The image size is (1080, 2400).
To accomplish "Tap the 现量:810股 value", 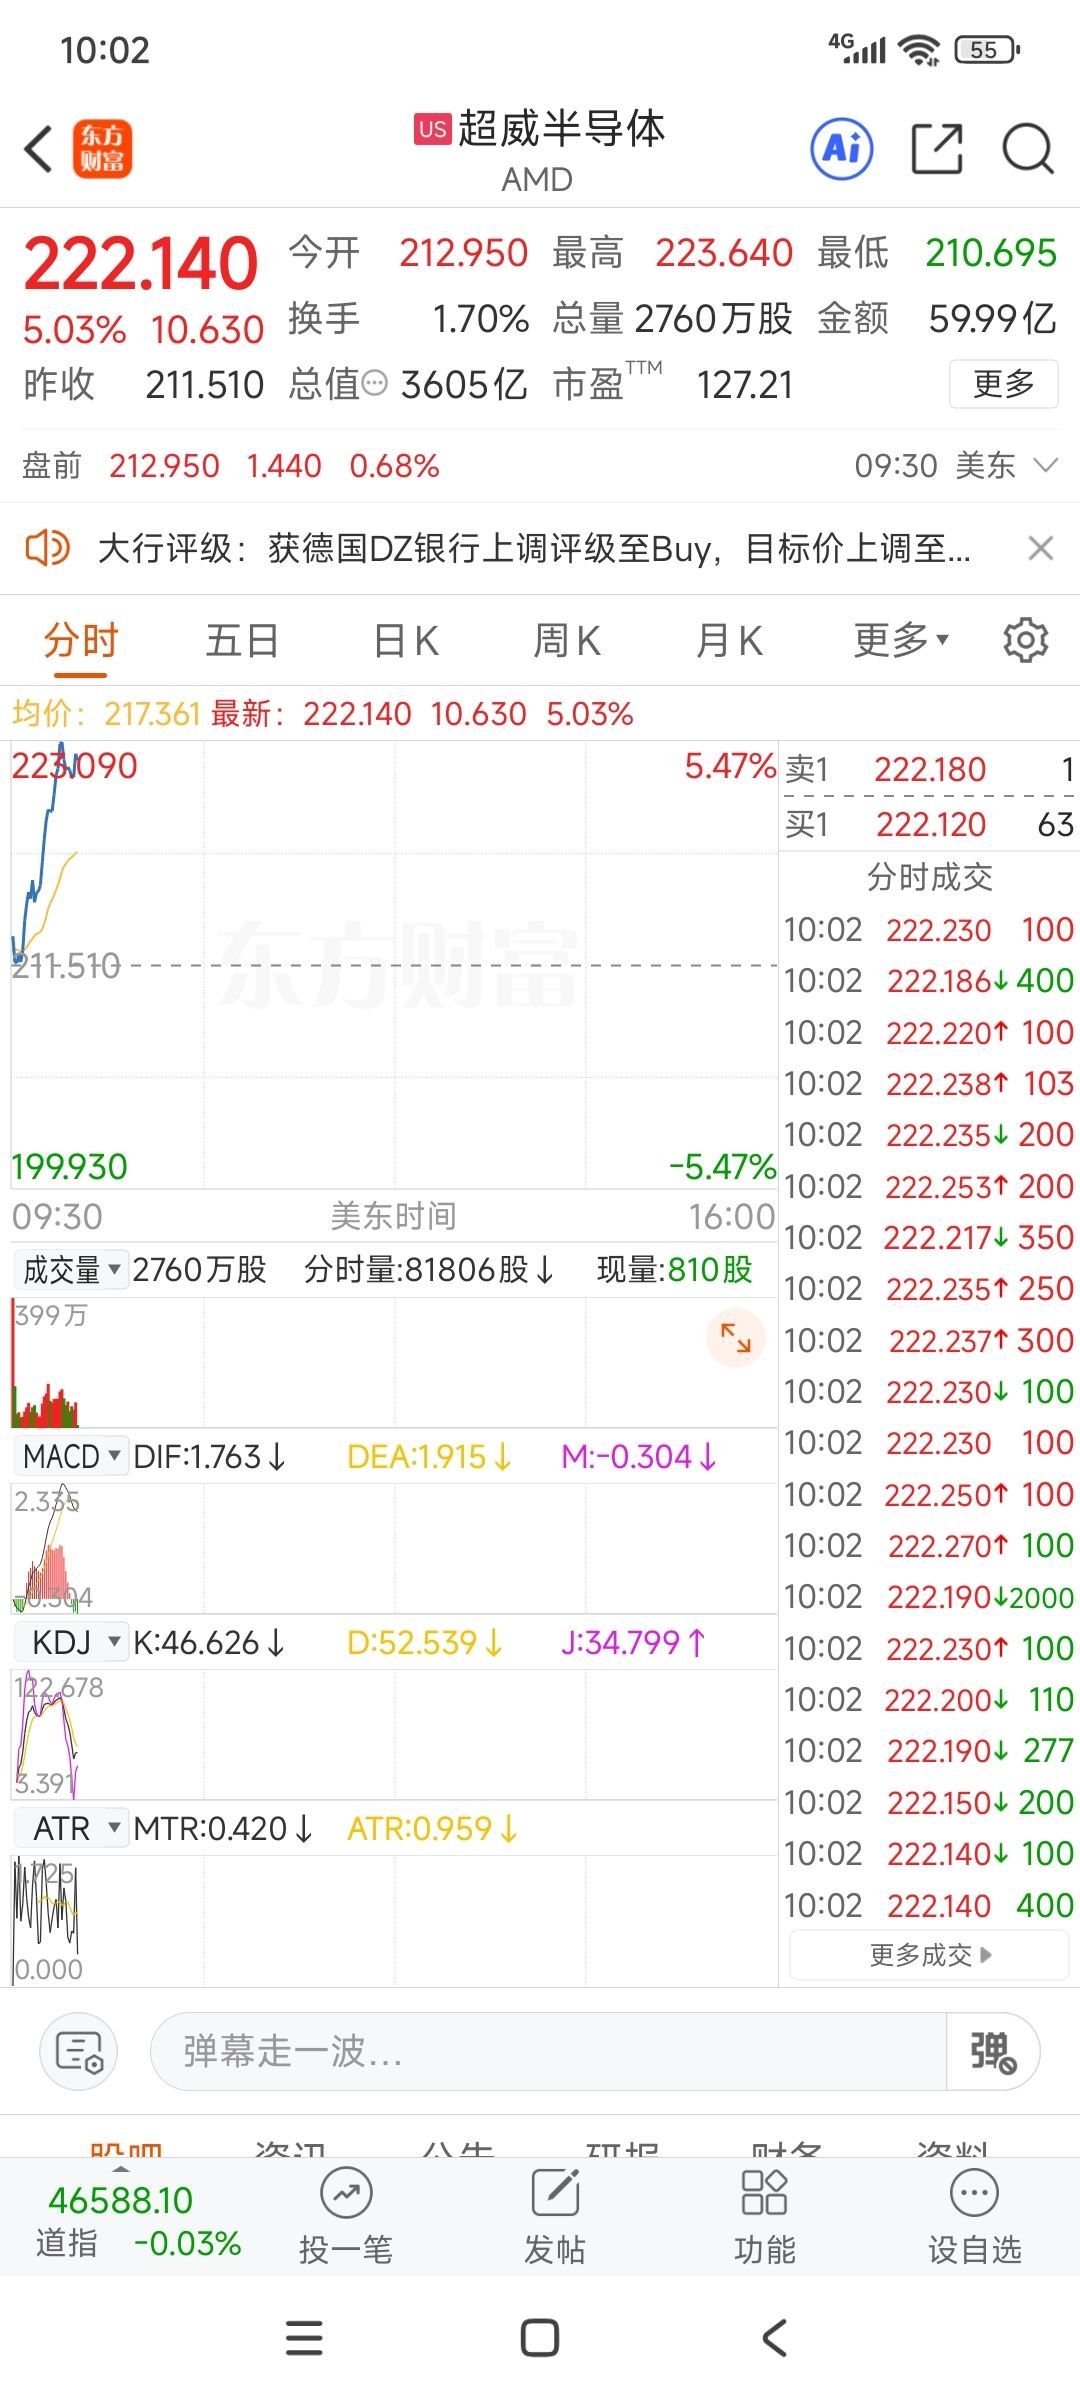I will [x=675, y=1270].
